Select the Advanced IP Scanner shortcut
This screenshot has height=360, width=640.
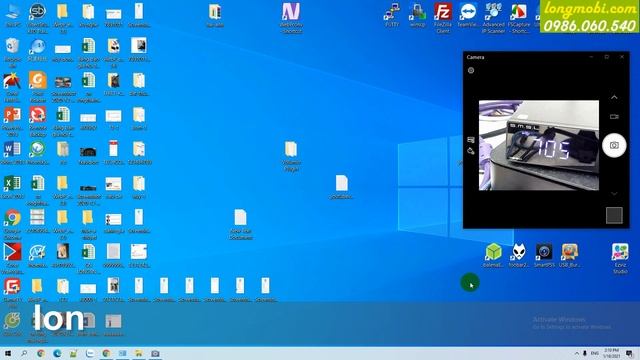click(493, 17)
